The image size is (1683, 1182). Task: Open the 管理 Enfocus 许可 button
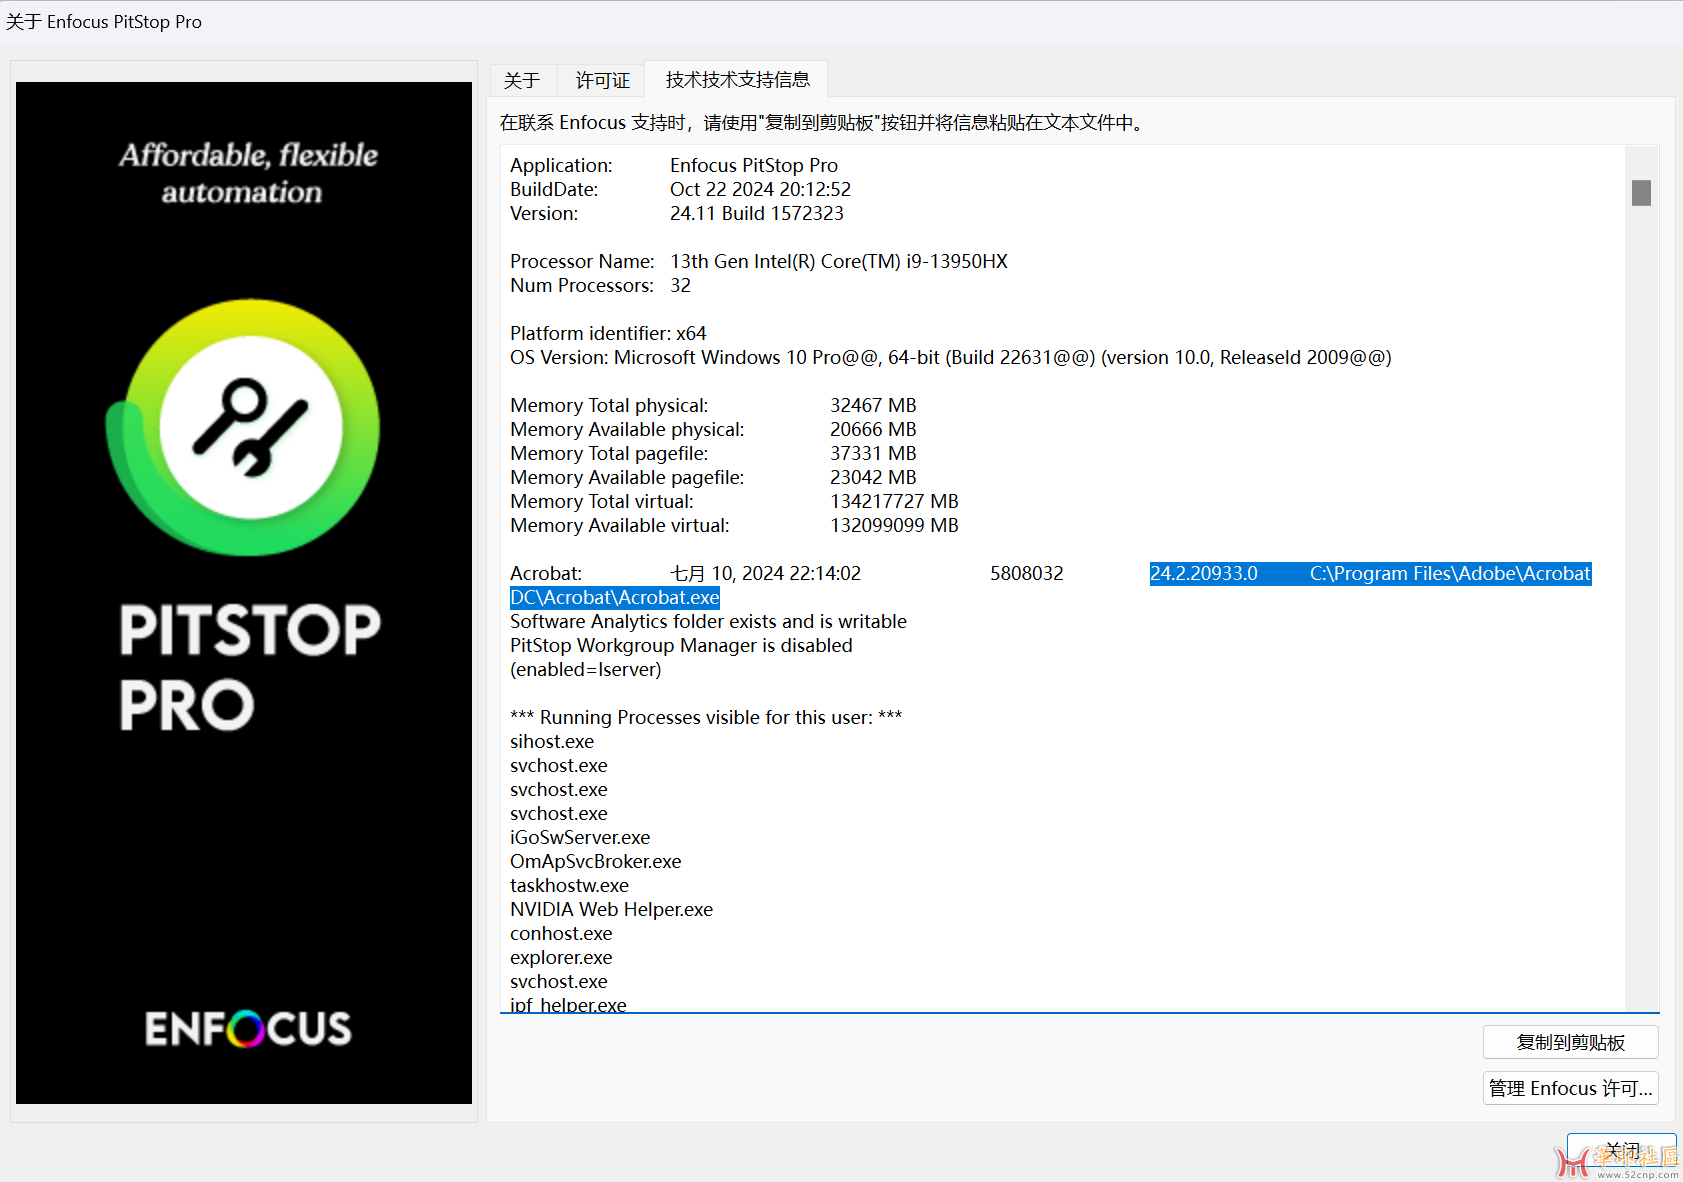tap(1570, 1088)
